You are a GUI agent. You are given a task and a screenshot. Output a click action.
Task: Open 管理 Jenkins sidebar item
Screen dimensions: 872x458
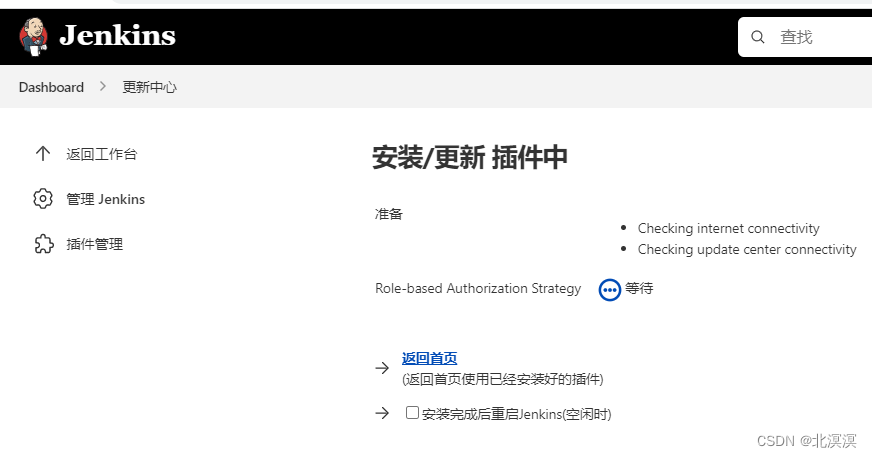(106, 199)
